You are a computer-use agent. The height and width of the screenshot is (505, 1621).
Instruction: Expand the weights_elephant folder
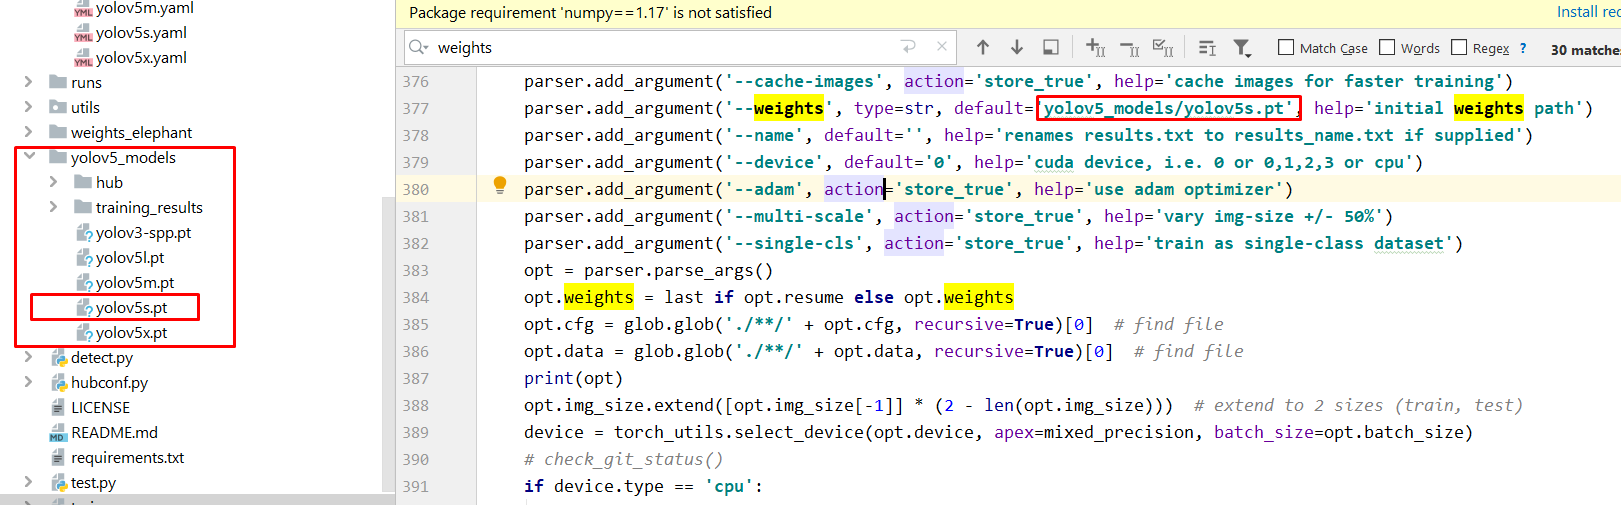click(x=28, y=132)
